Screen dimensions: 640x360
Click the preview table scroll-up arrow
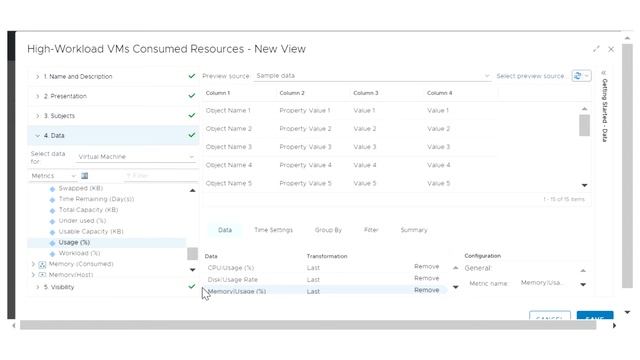(x=584, y=109)
